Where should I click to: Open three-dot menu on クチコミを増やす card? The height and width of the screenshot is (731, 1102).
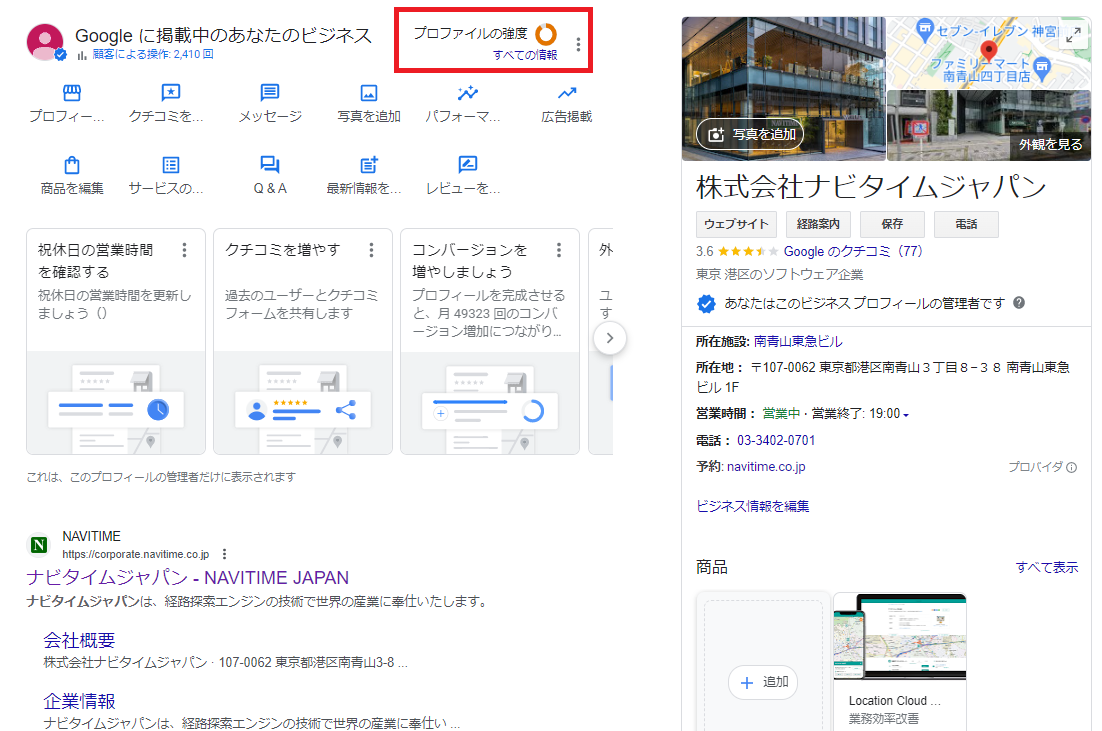371,250
